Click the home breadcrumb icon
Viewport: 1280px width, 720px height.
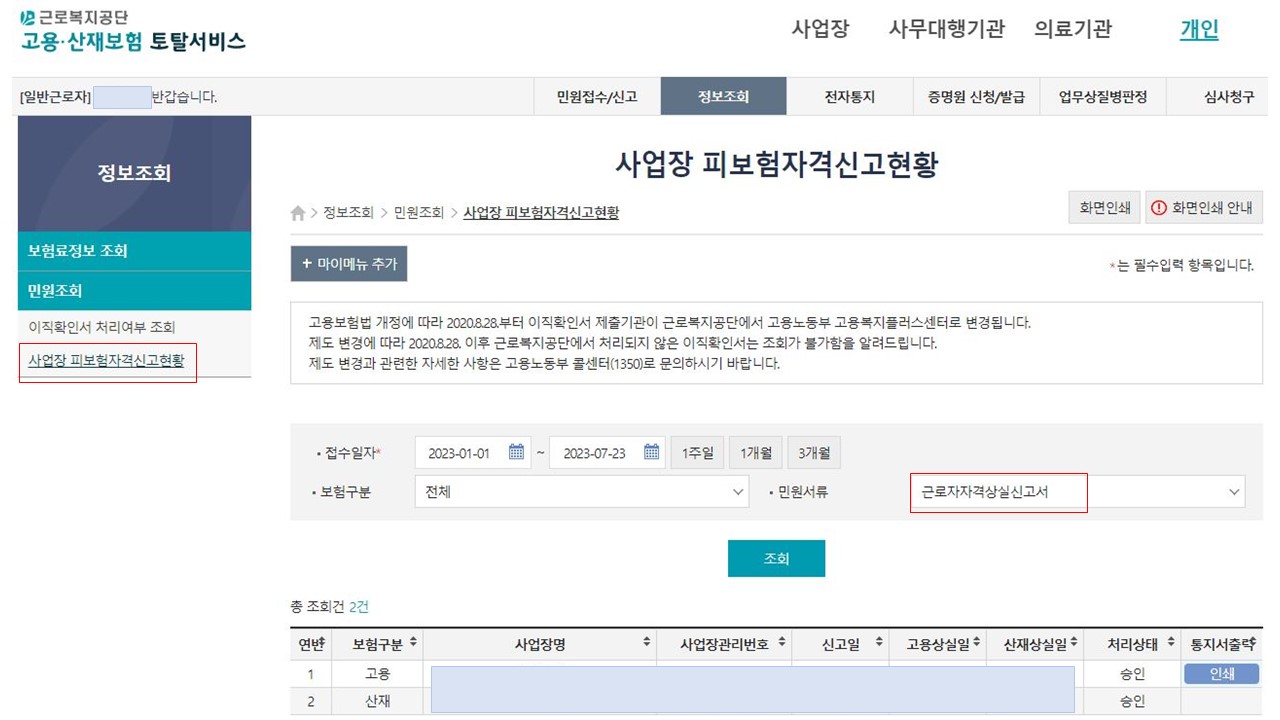[297, 212]
